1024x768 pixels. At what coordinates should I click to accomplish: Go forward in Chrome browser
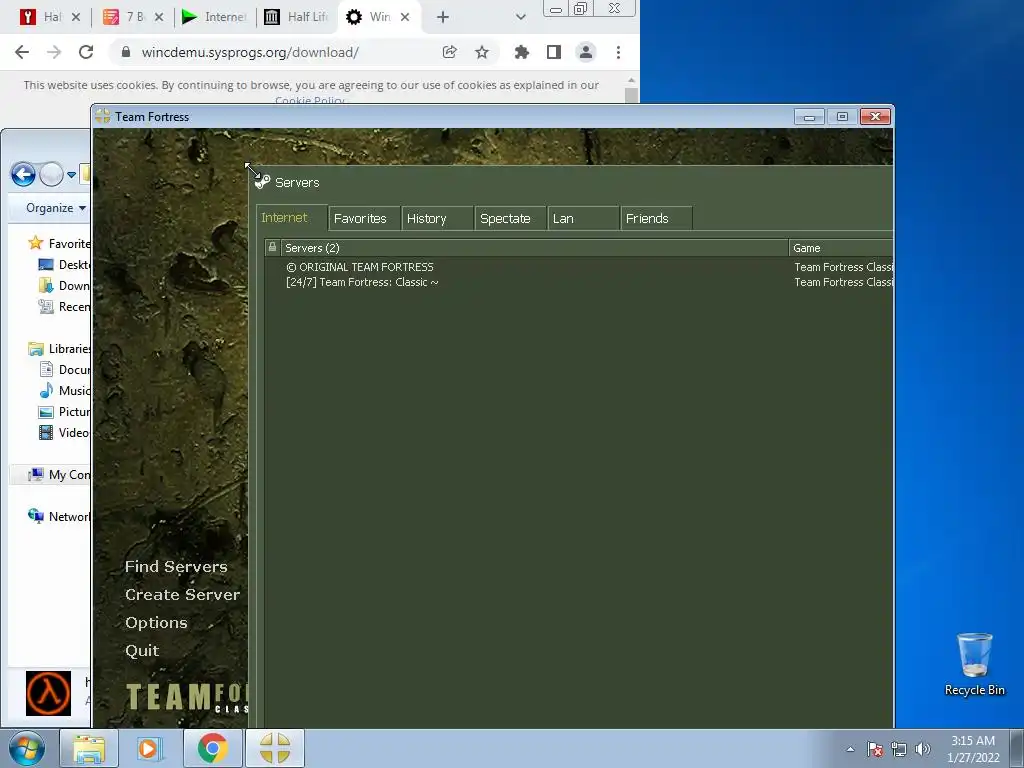pyautogui.click(x=54, y=52)
